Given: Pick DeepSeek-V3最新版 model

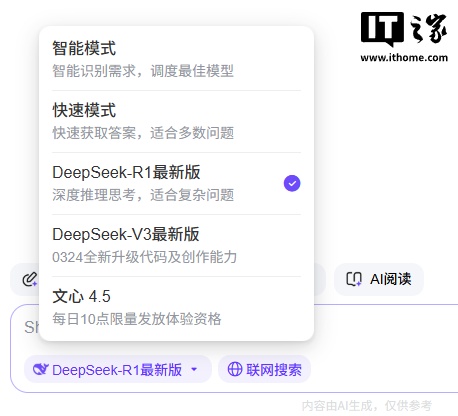Looking at the screenshot, I should click(x=176, y=246).
